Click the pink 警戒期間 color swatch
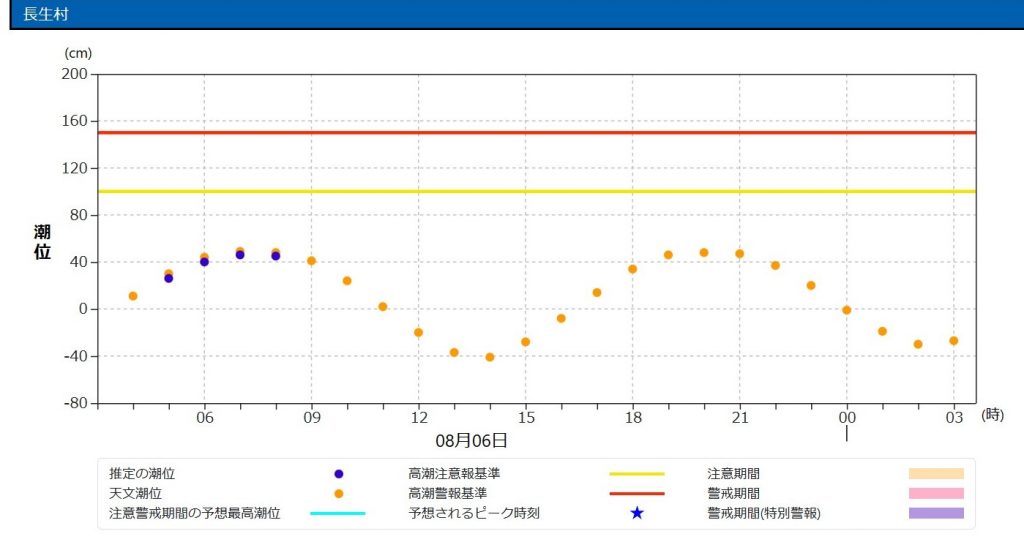 [x=936, y=494]
